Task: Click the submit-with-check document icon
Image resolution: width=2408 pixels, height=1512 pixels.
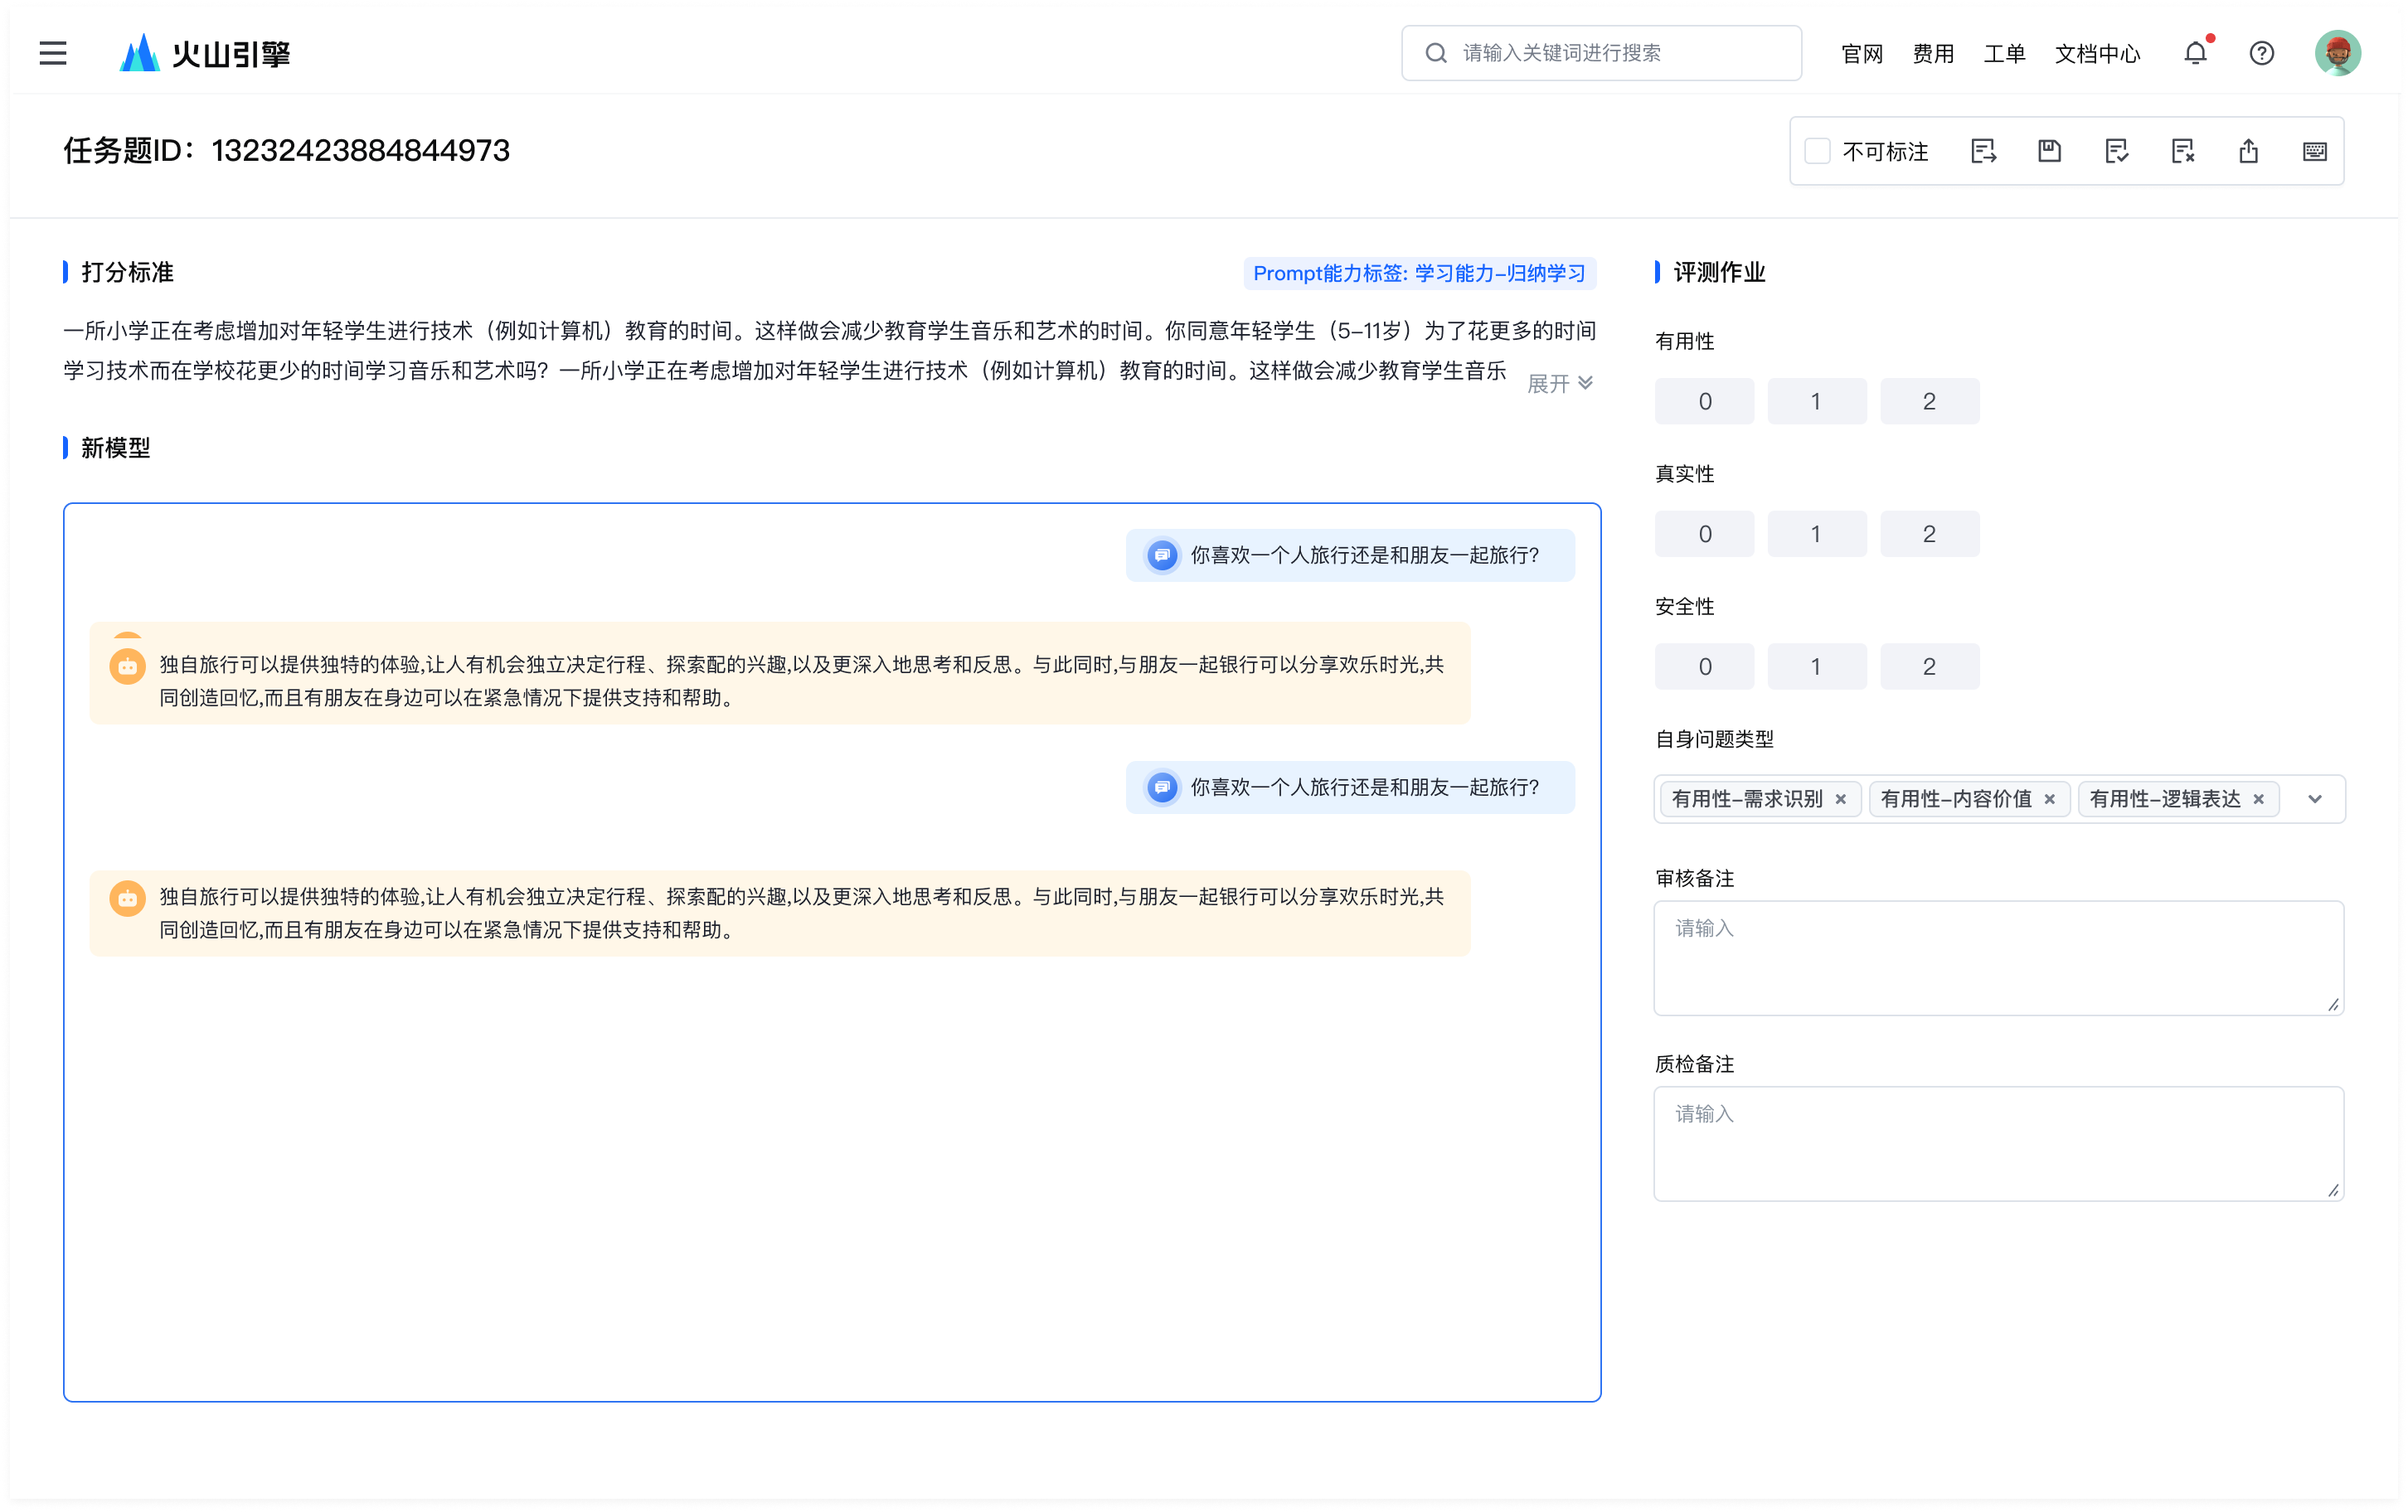Action: tap(2116, 151)
